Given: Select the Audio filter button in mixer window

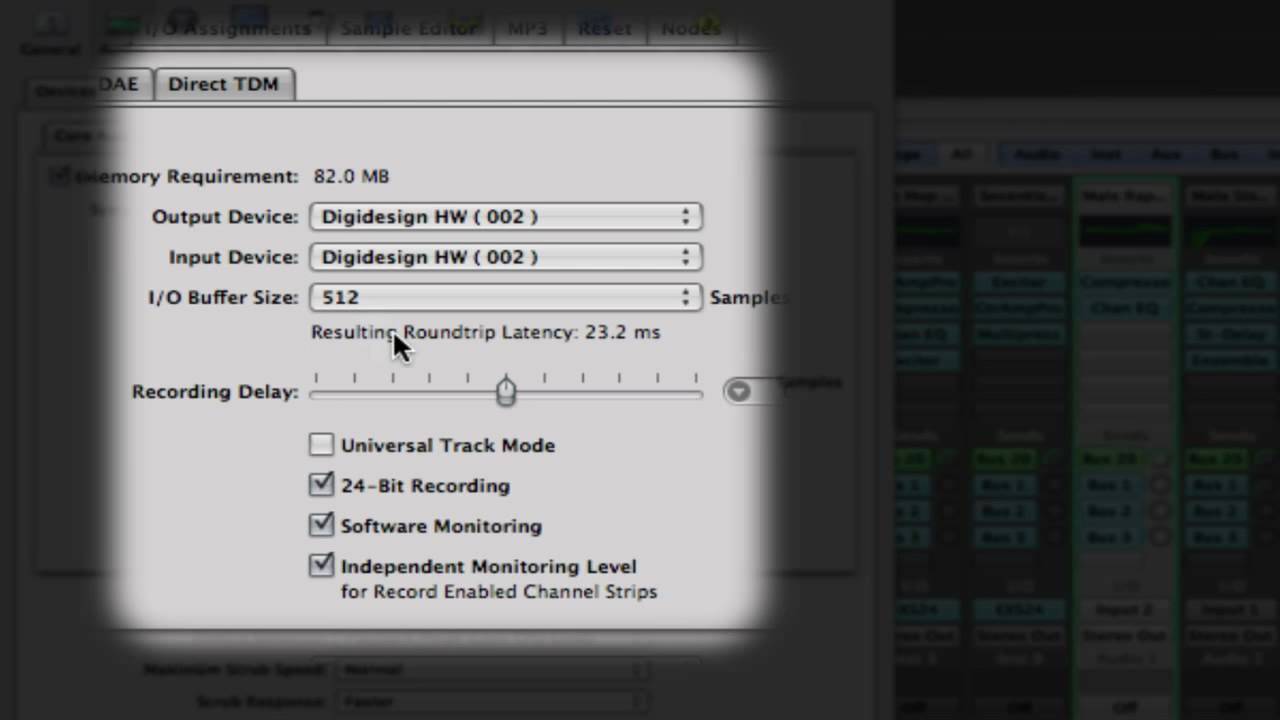Looking at the screenshot, I should coord(1037,154).
